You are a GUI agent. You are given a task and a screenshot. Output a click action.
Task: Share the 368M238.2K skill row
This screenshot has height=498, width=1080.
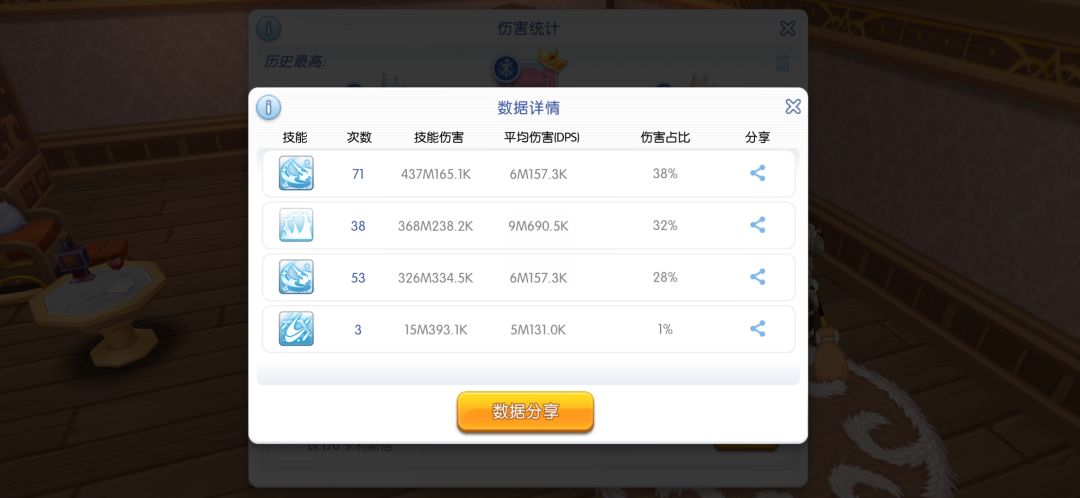[758, 225]
